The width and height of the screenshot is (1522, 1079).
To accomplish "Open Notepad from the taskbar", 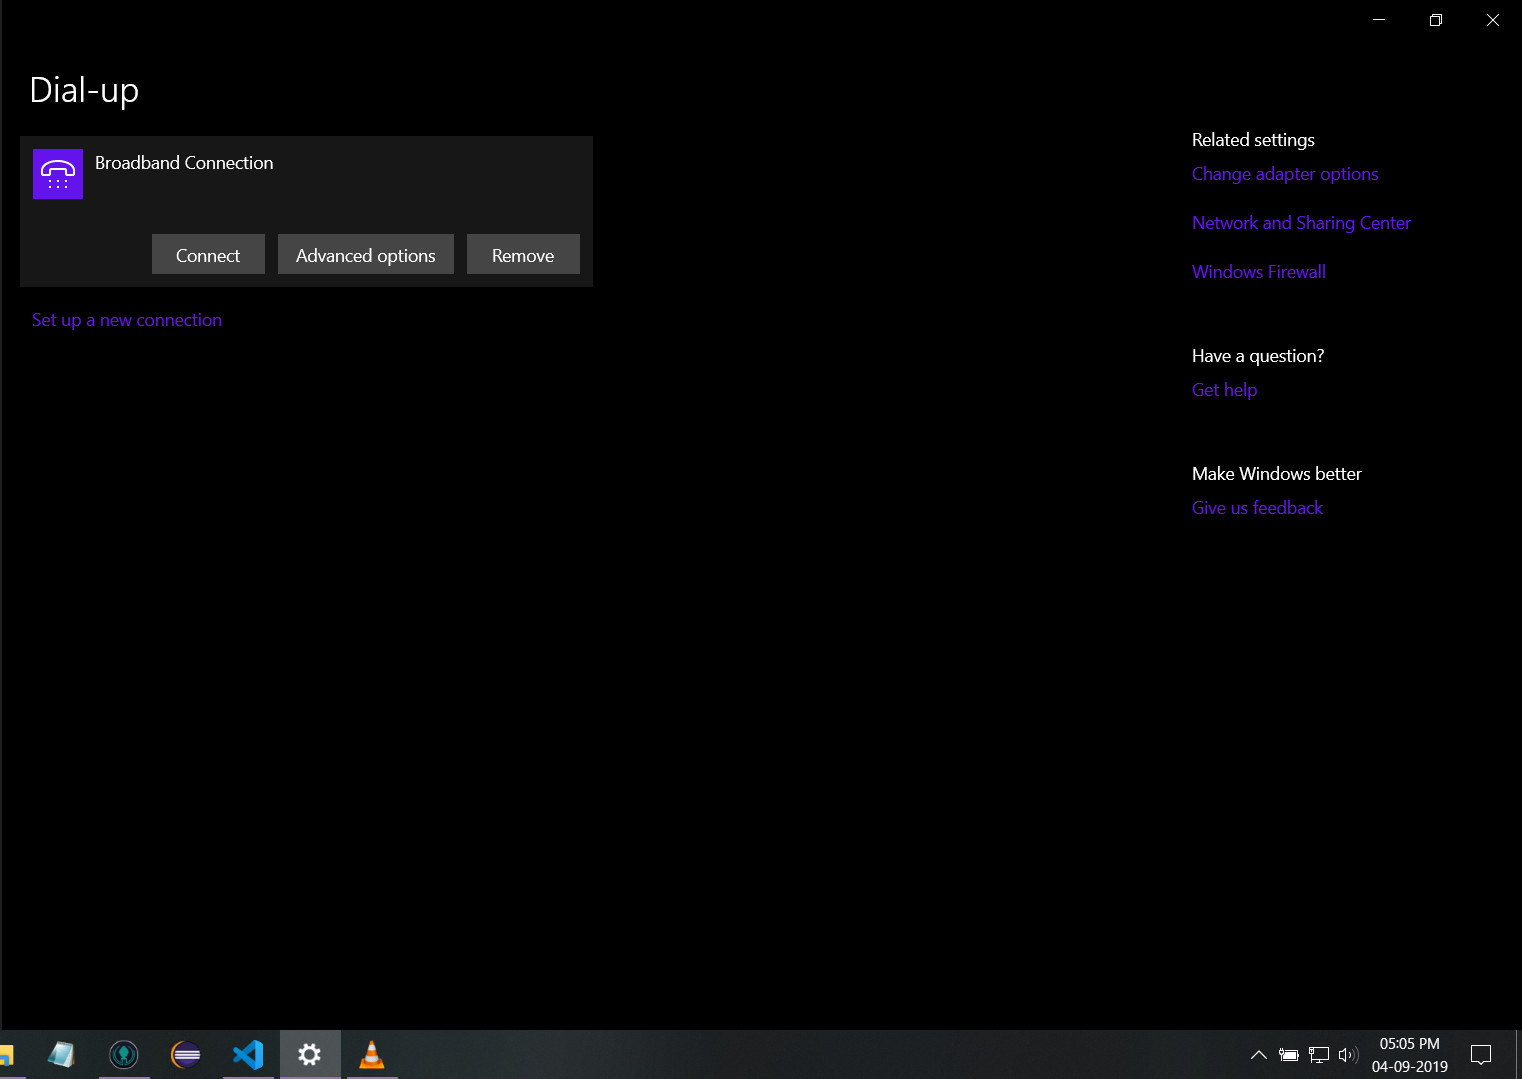I will (x=62, y=1054).
